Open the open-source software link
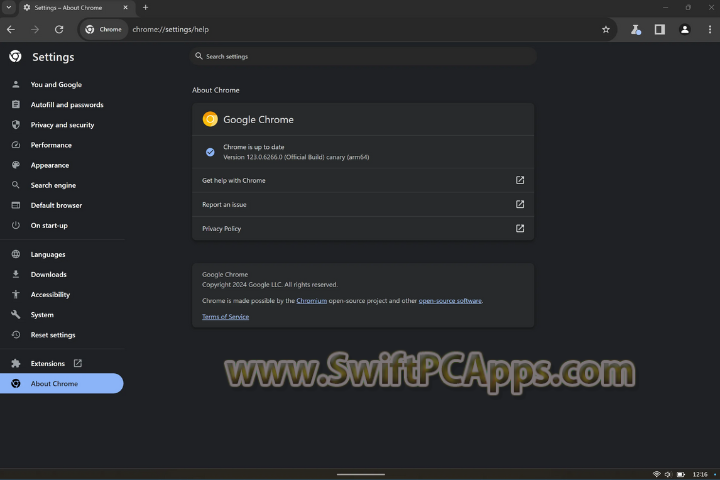The image size is (720, 480). [x=450, y=301]
